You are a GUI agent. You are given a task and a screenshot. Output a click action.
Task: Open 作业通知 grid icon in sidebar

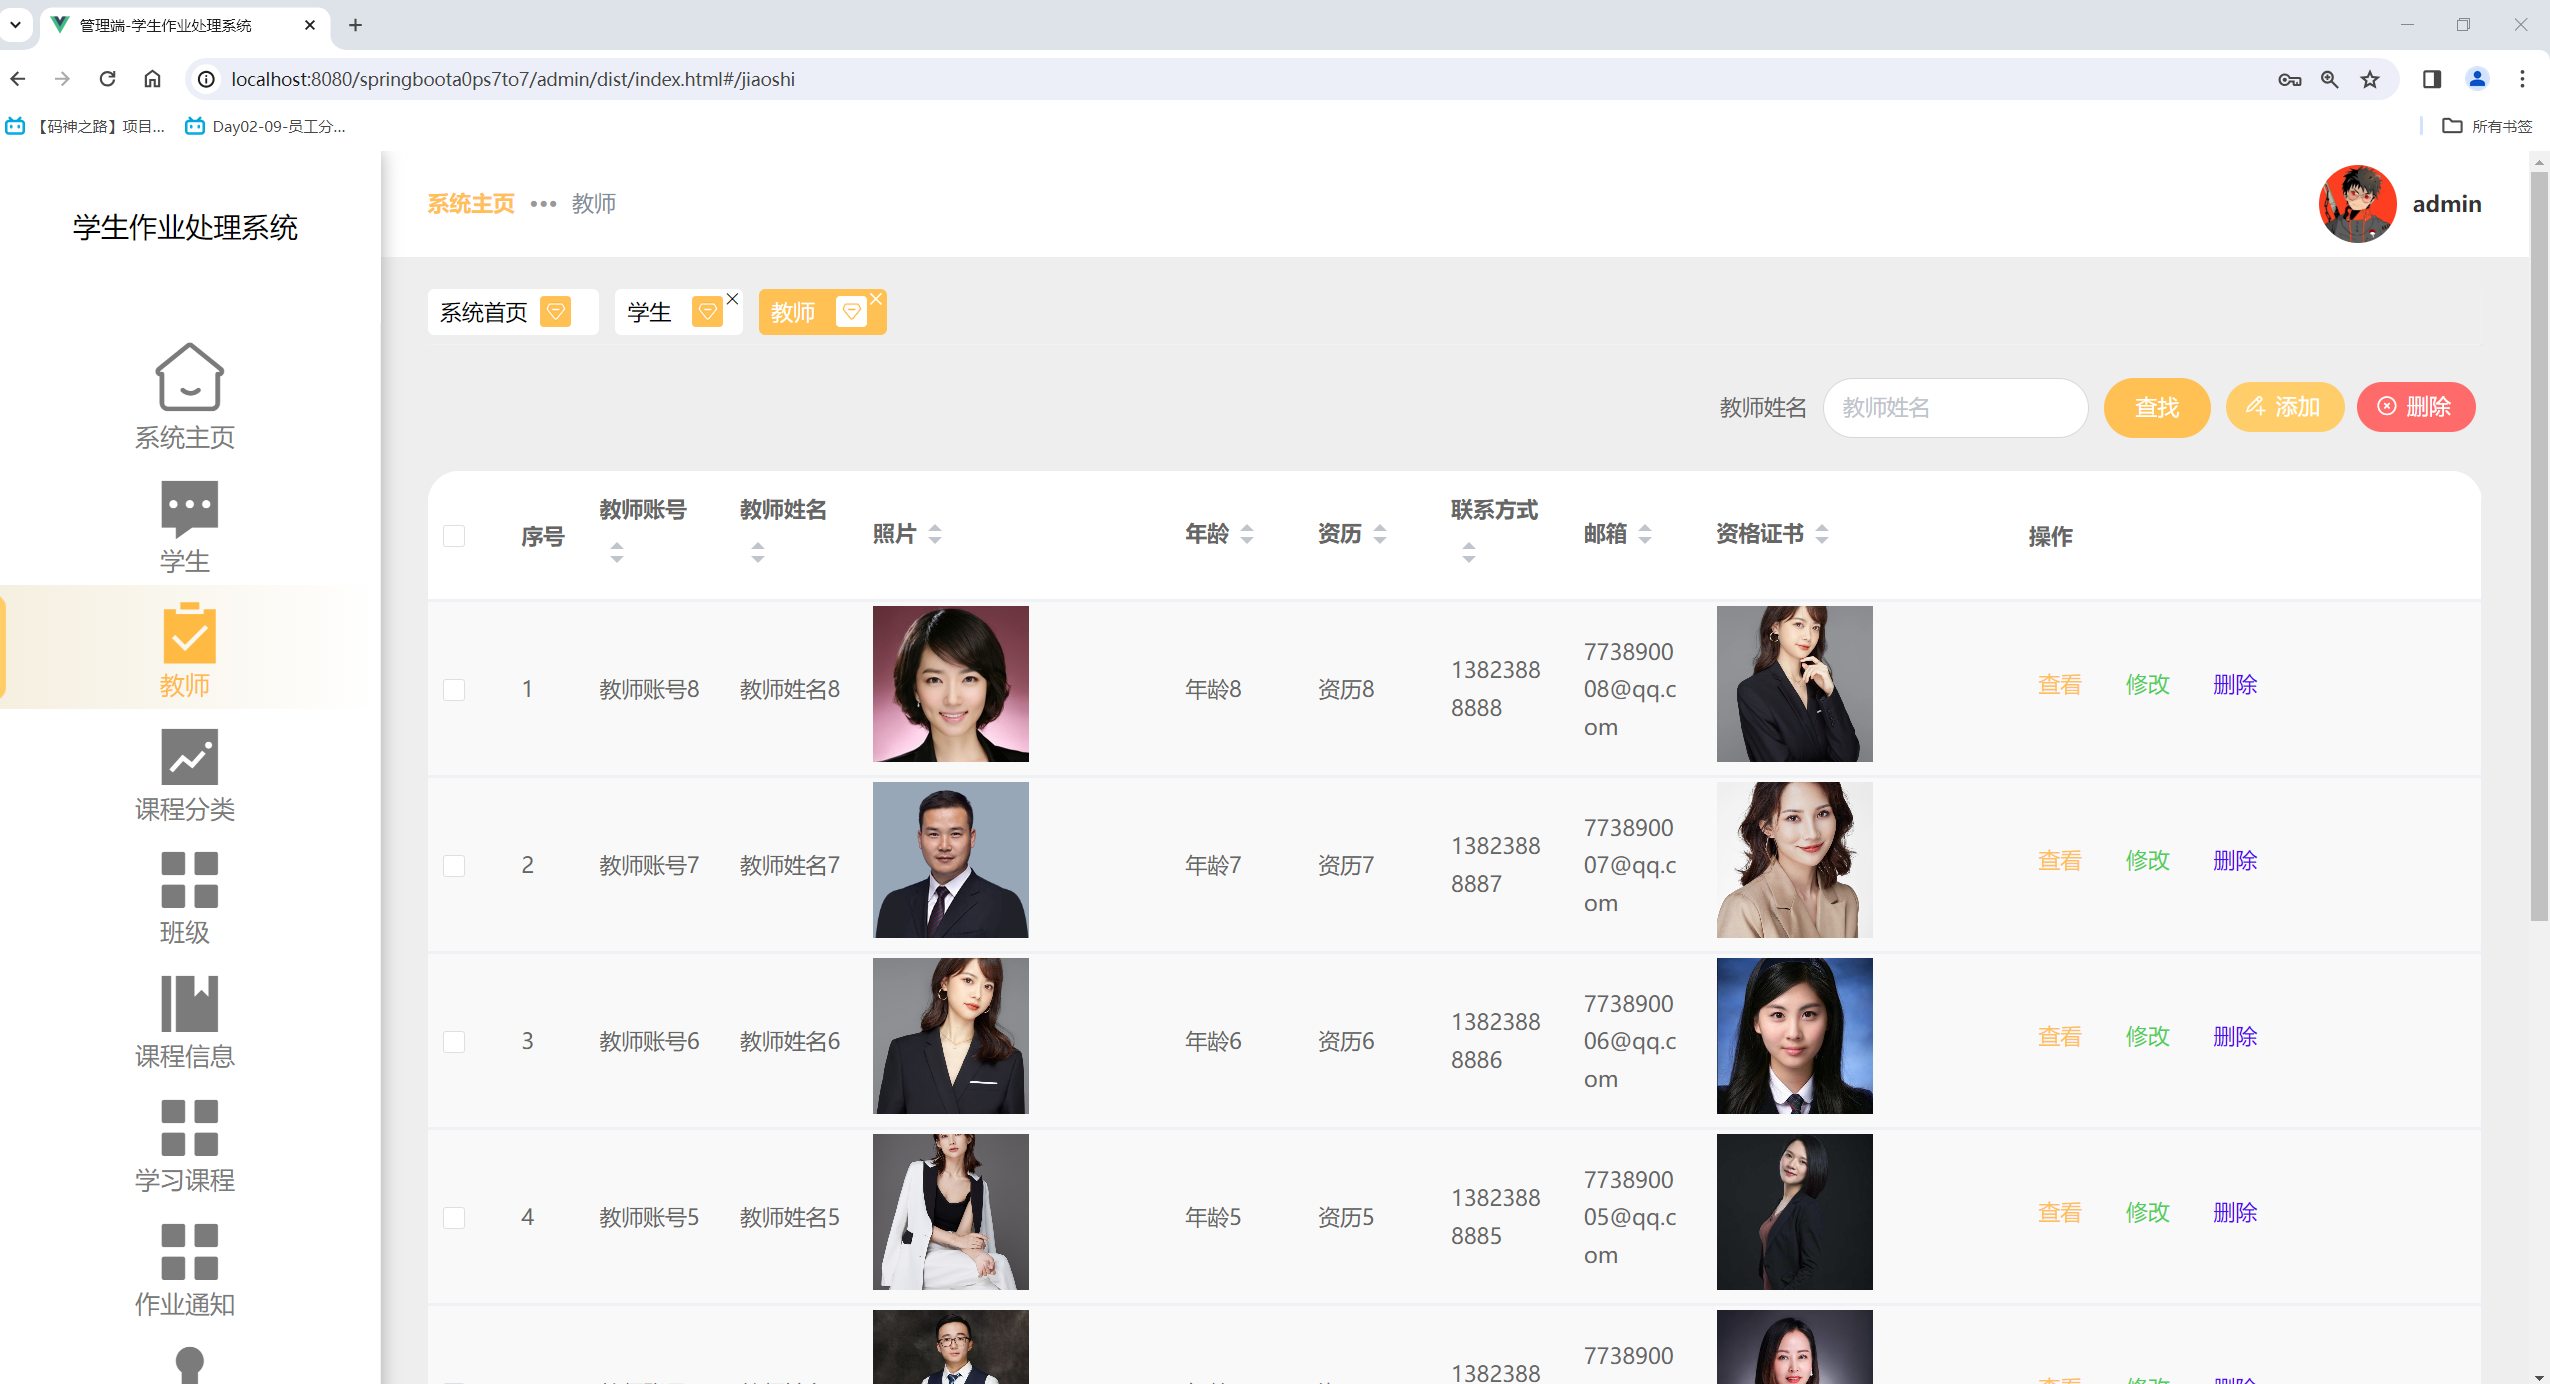pyautogui.click(x=189, y=1252)
